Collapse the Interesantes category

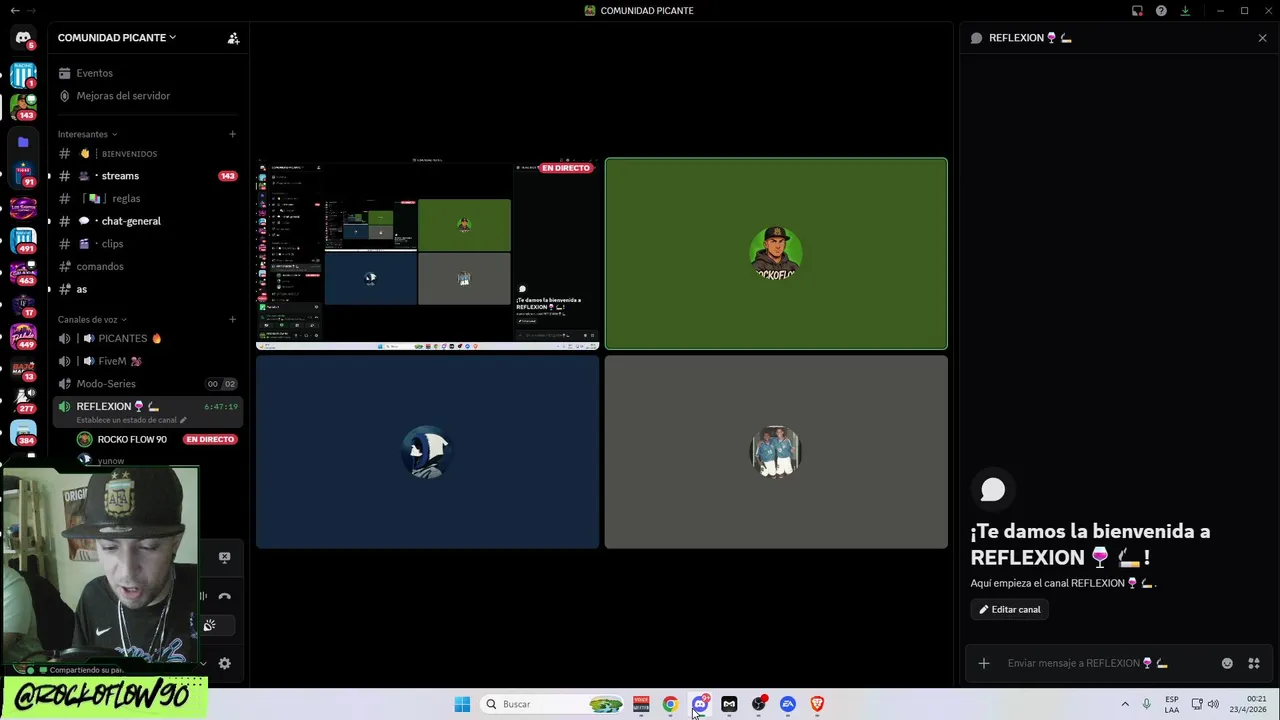point(87,134)
